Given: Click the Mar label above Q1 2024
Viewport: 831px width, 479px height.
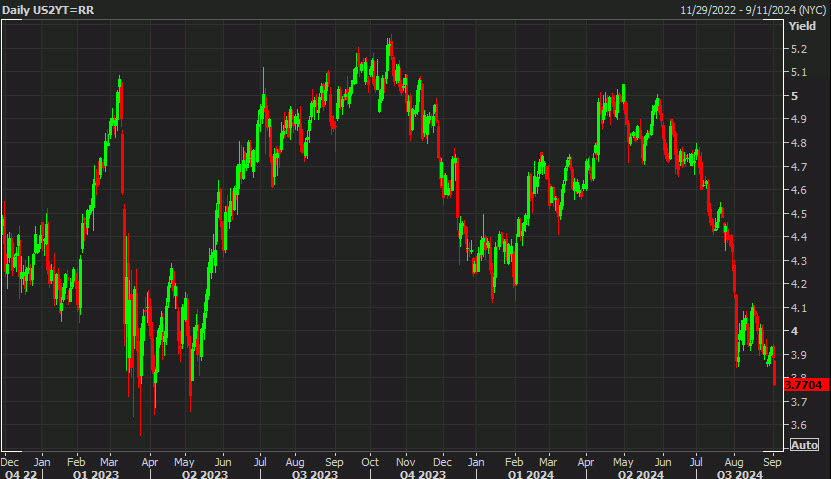Looking at the screenshot, I should coord(548,462).
